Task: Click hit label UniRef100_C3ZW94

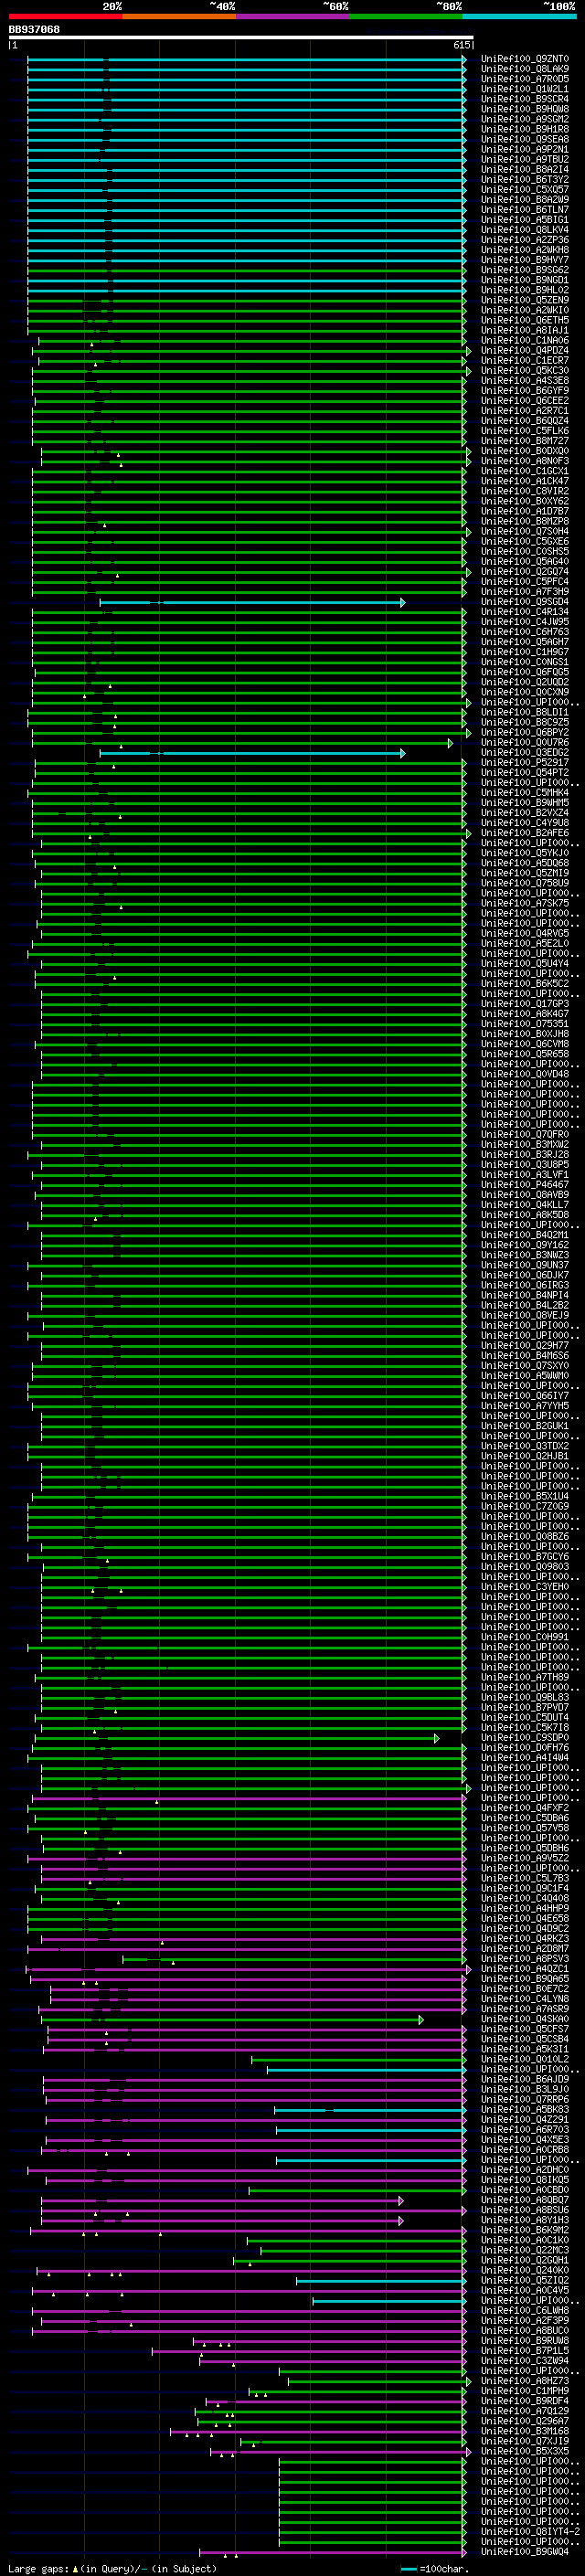Action: pos(525,2360)
